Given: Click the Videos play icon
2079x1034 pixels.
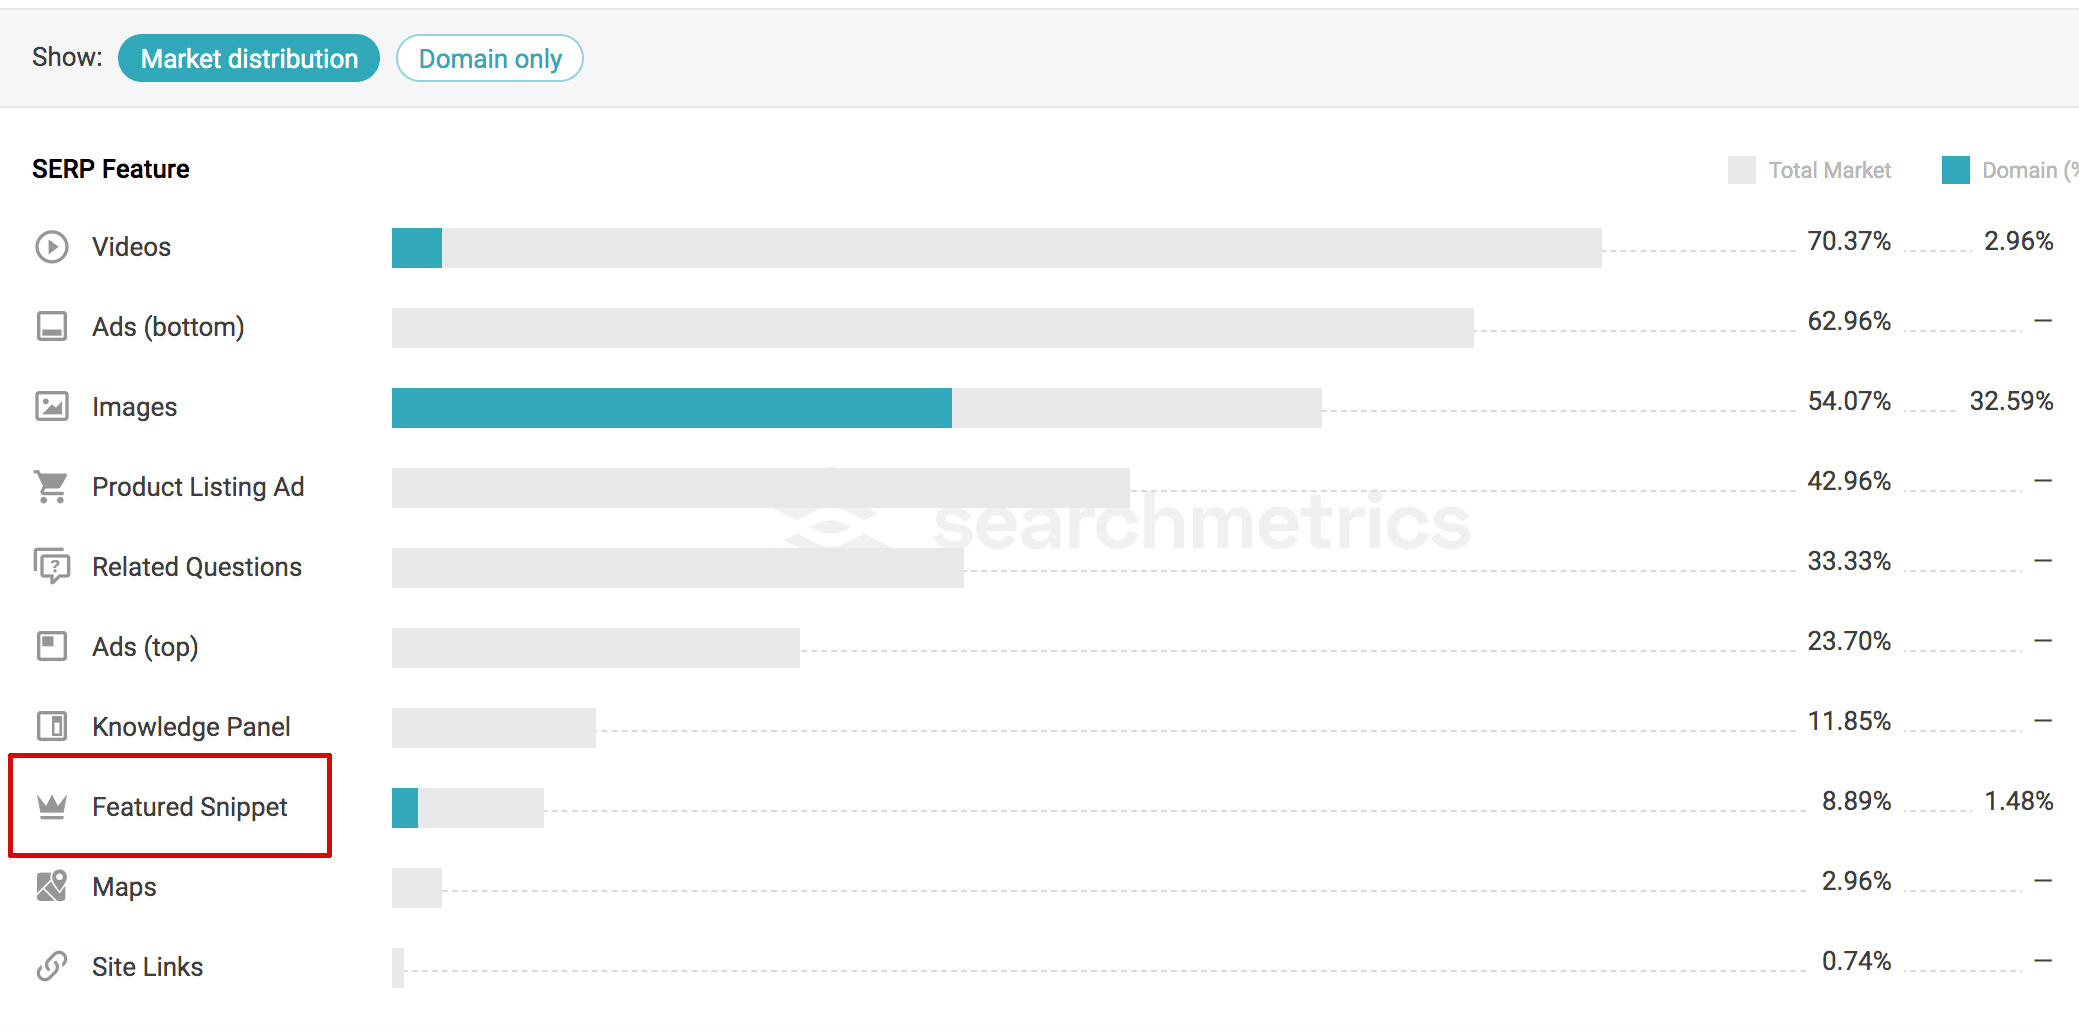Looking at the screenshot, I should tap(52, 247).
